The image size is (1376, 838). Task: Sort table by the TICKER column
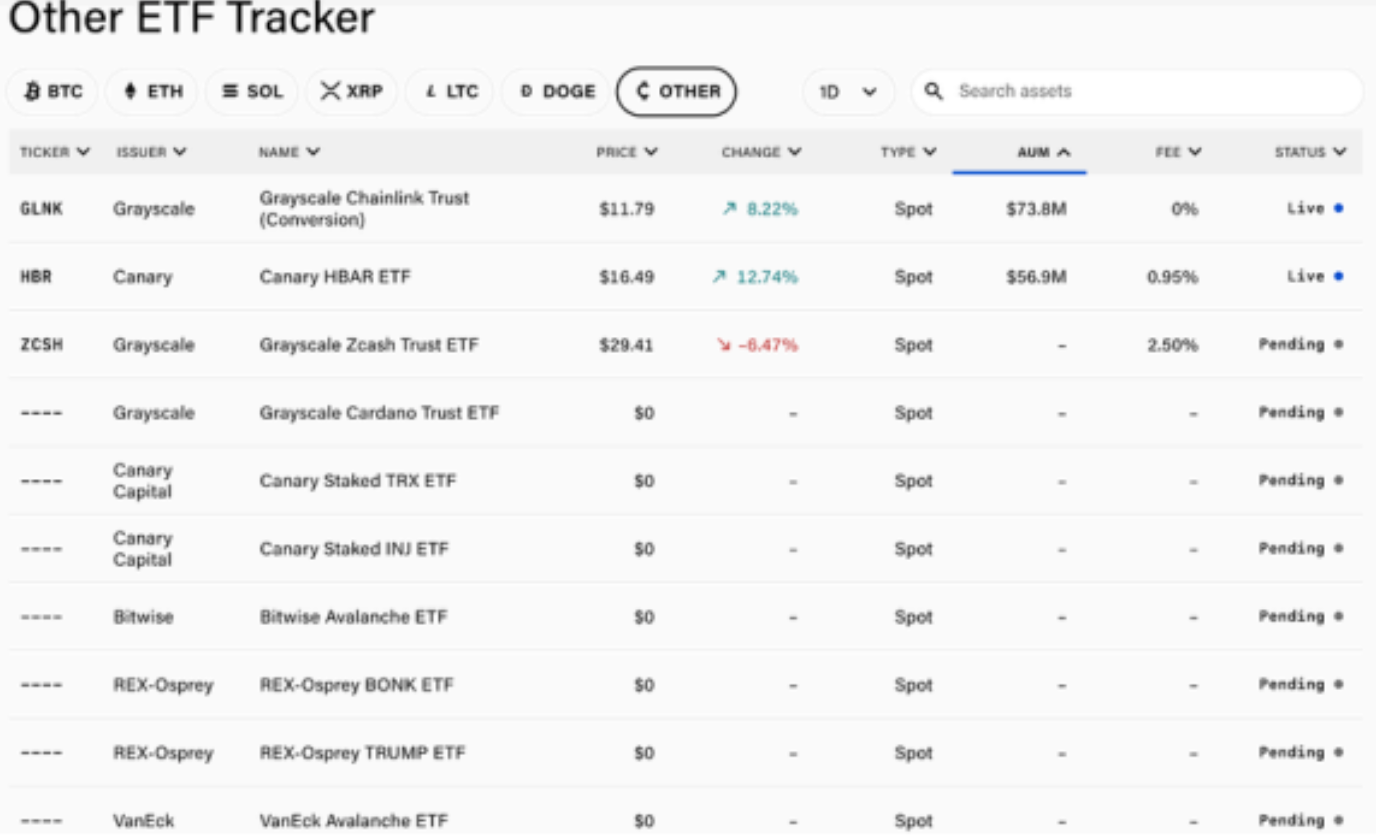pyautogui.click(x=55, y=152)
